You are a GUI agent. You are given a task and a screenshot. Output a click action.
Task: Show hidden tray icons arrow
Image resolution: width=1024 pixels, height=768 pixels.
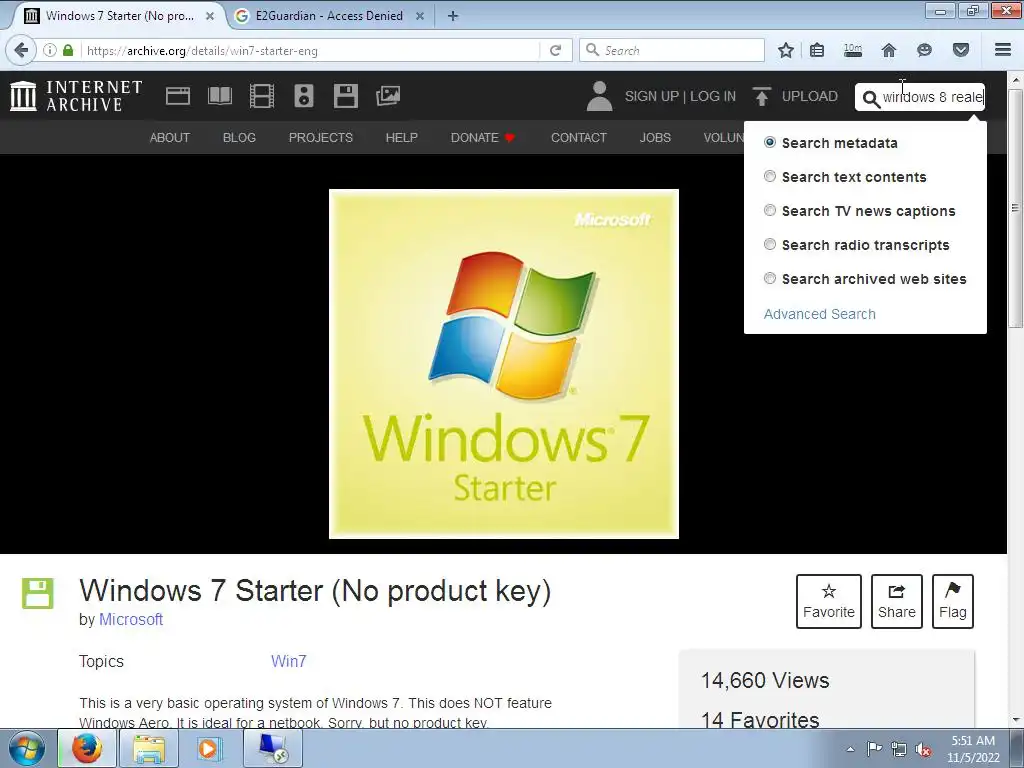[850, 749]
